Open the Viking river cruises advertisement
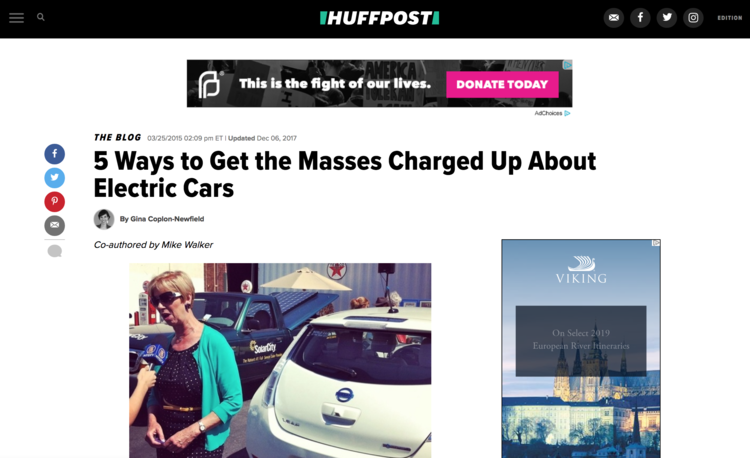The height and width of the screenshot is (458, 750). pos(581,349)
